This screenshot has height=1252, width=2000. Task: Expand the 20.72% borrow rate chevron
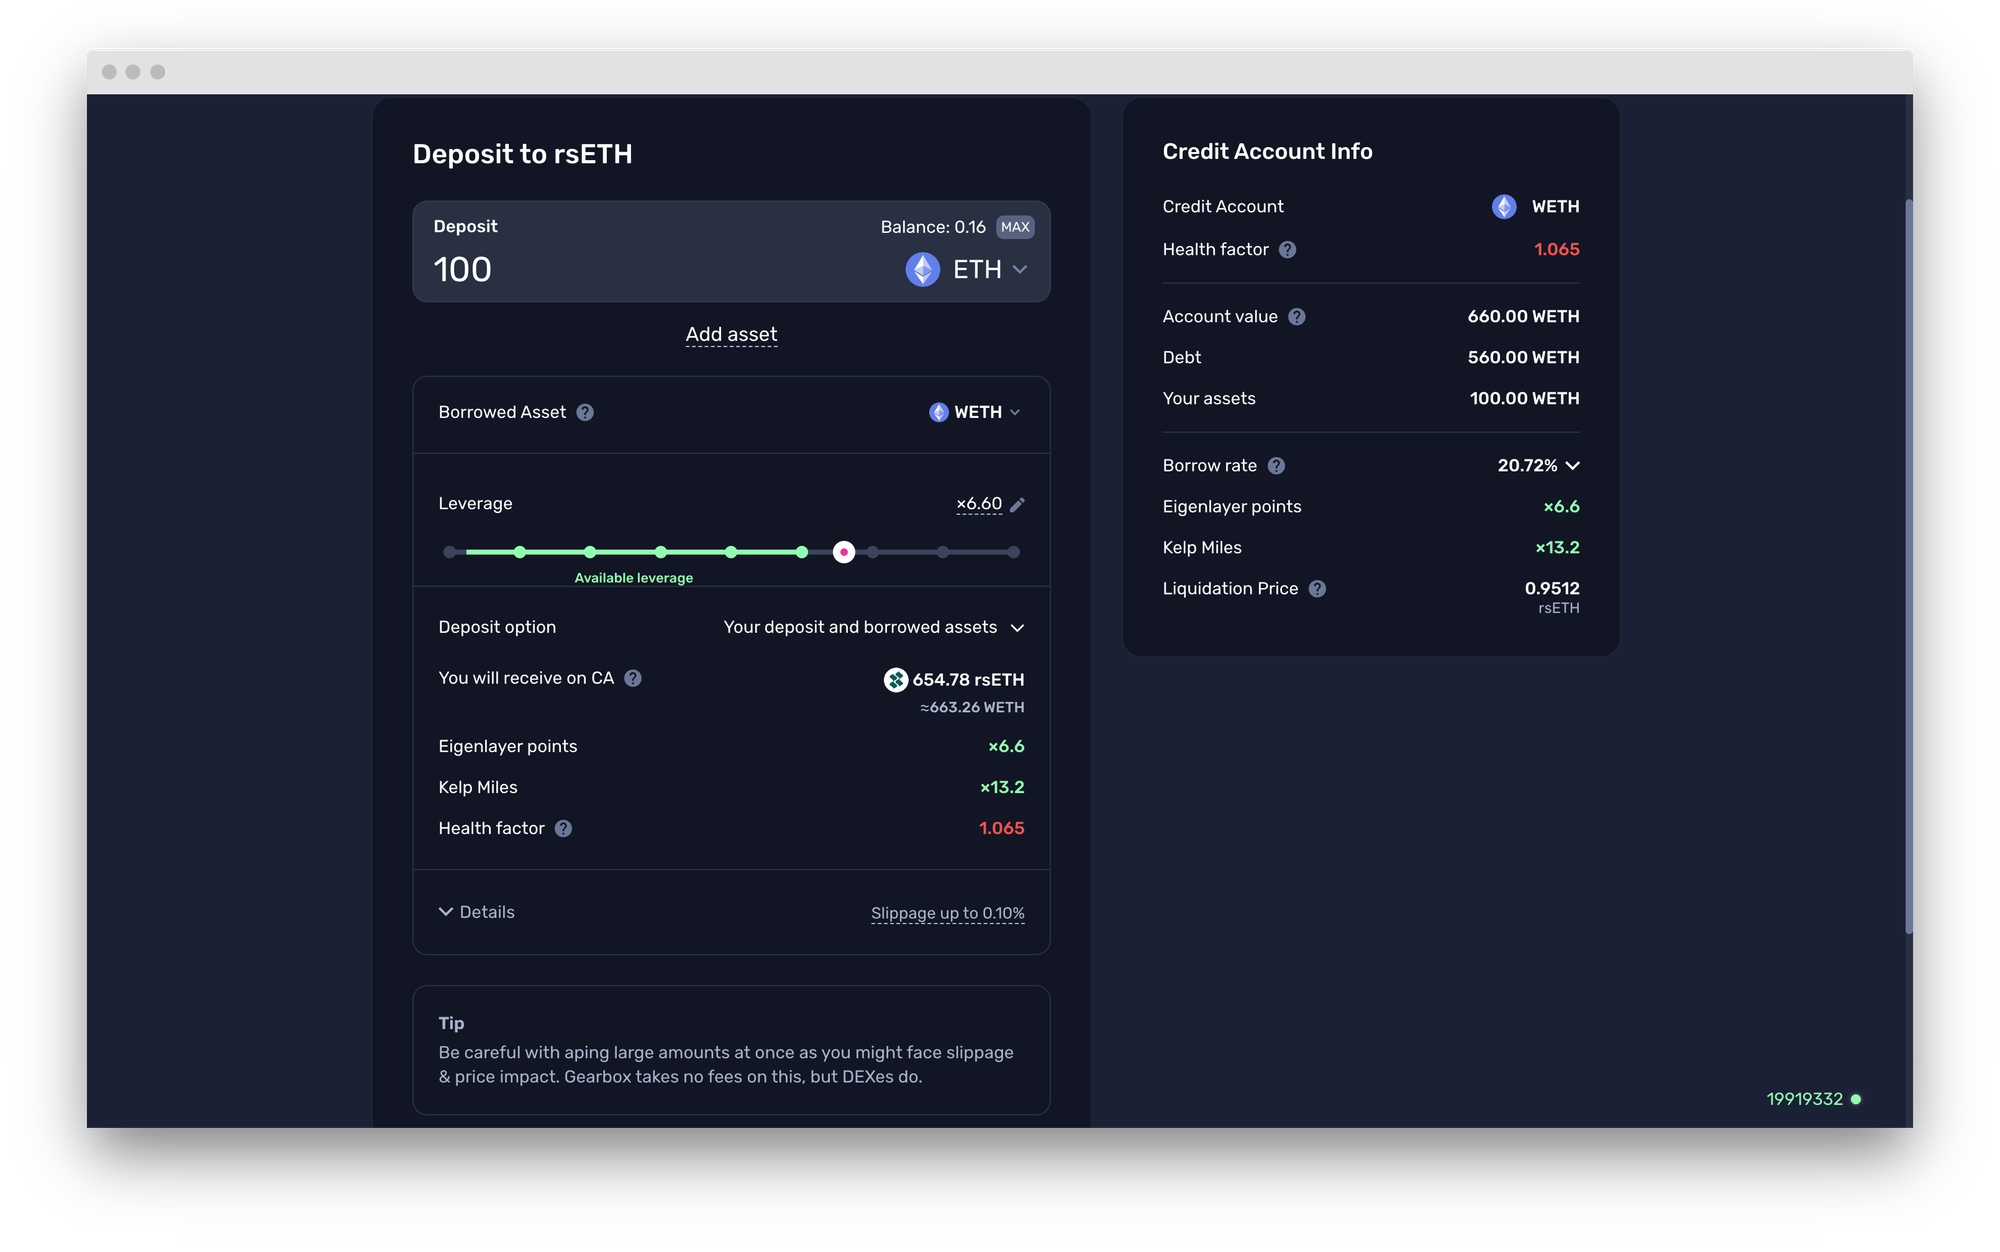click(x=1572, y=465)
